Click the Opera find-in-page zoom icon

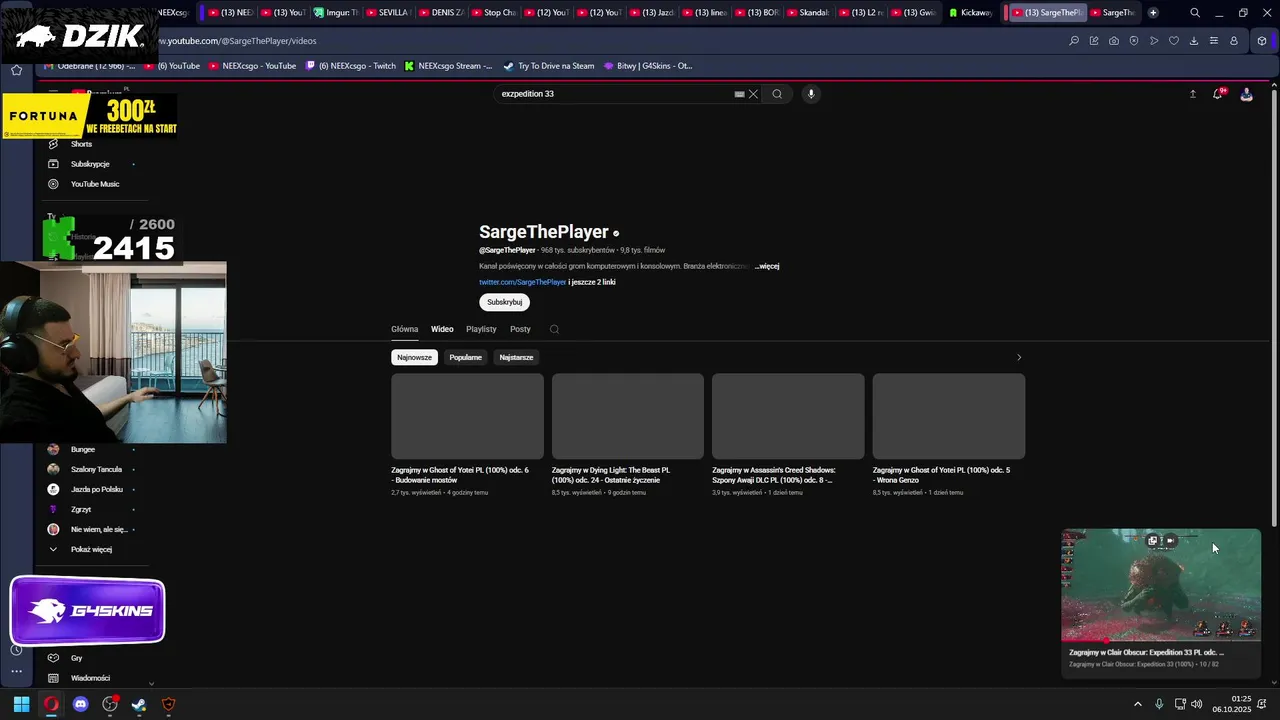click(1074, 41)
